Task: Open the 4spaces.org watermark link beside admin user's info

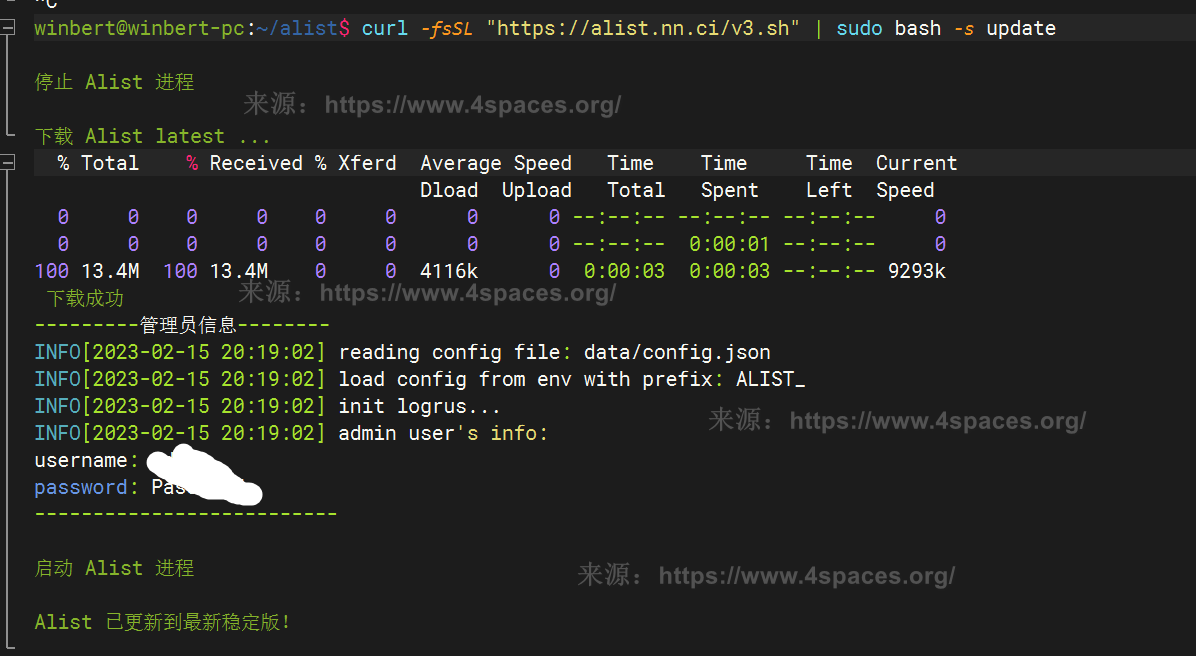Action: 937,421
